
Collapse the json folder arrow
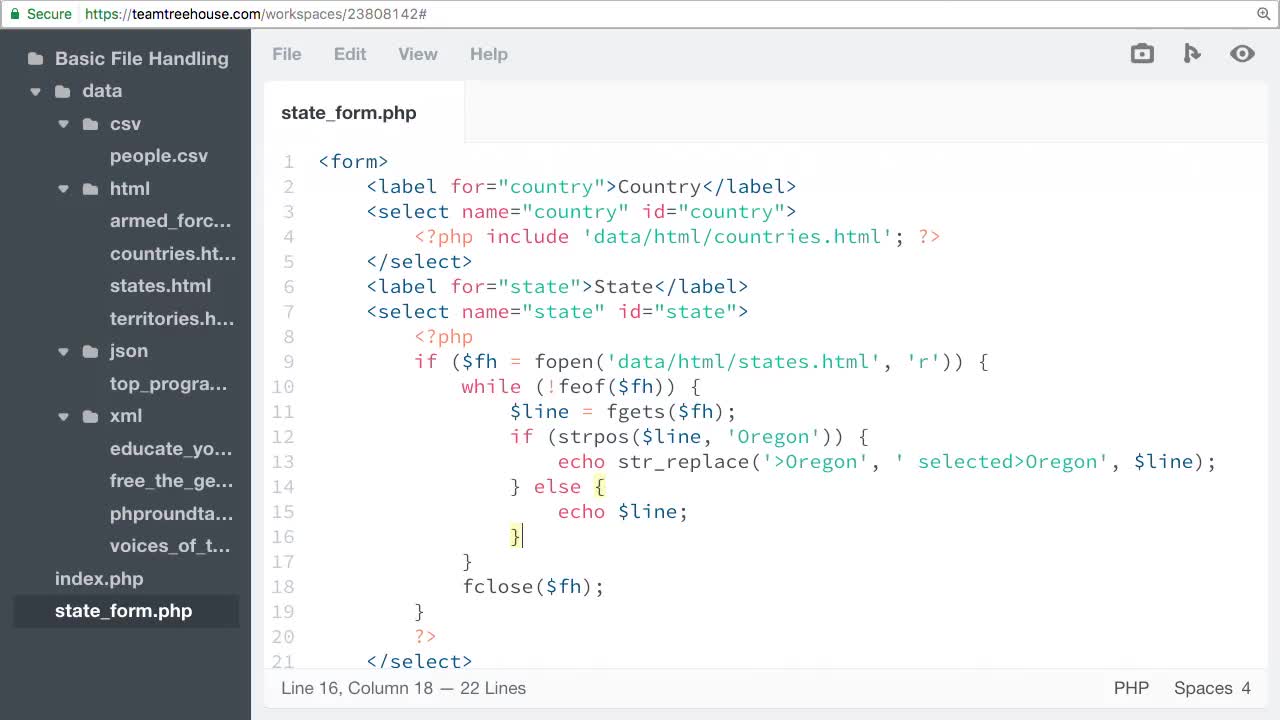(64, 351)
